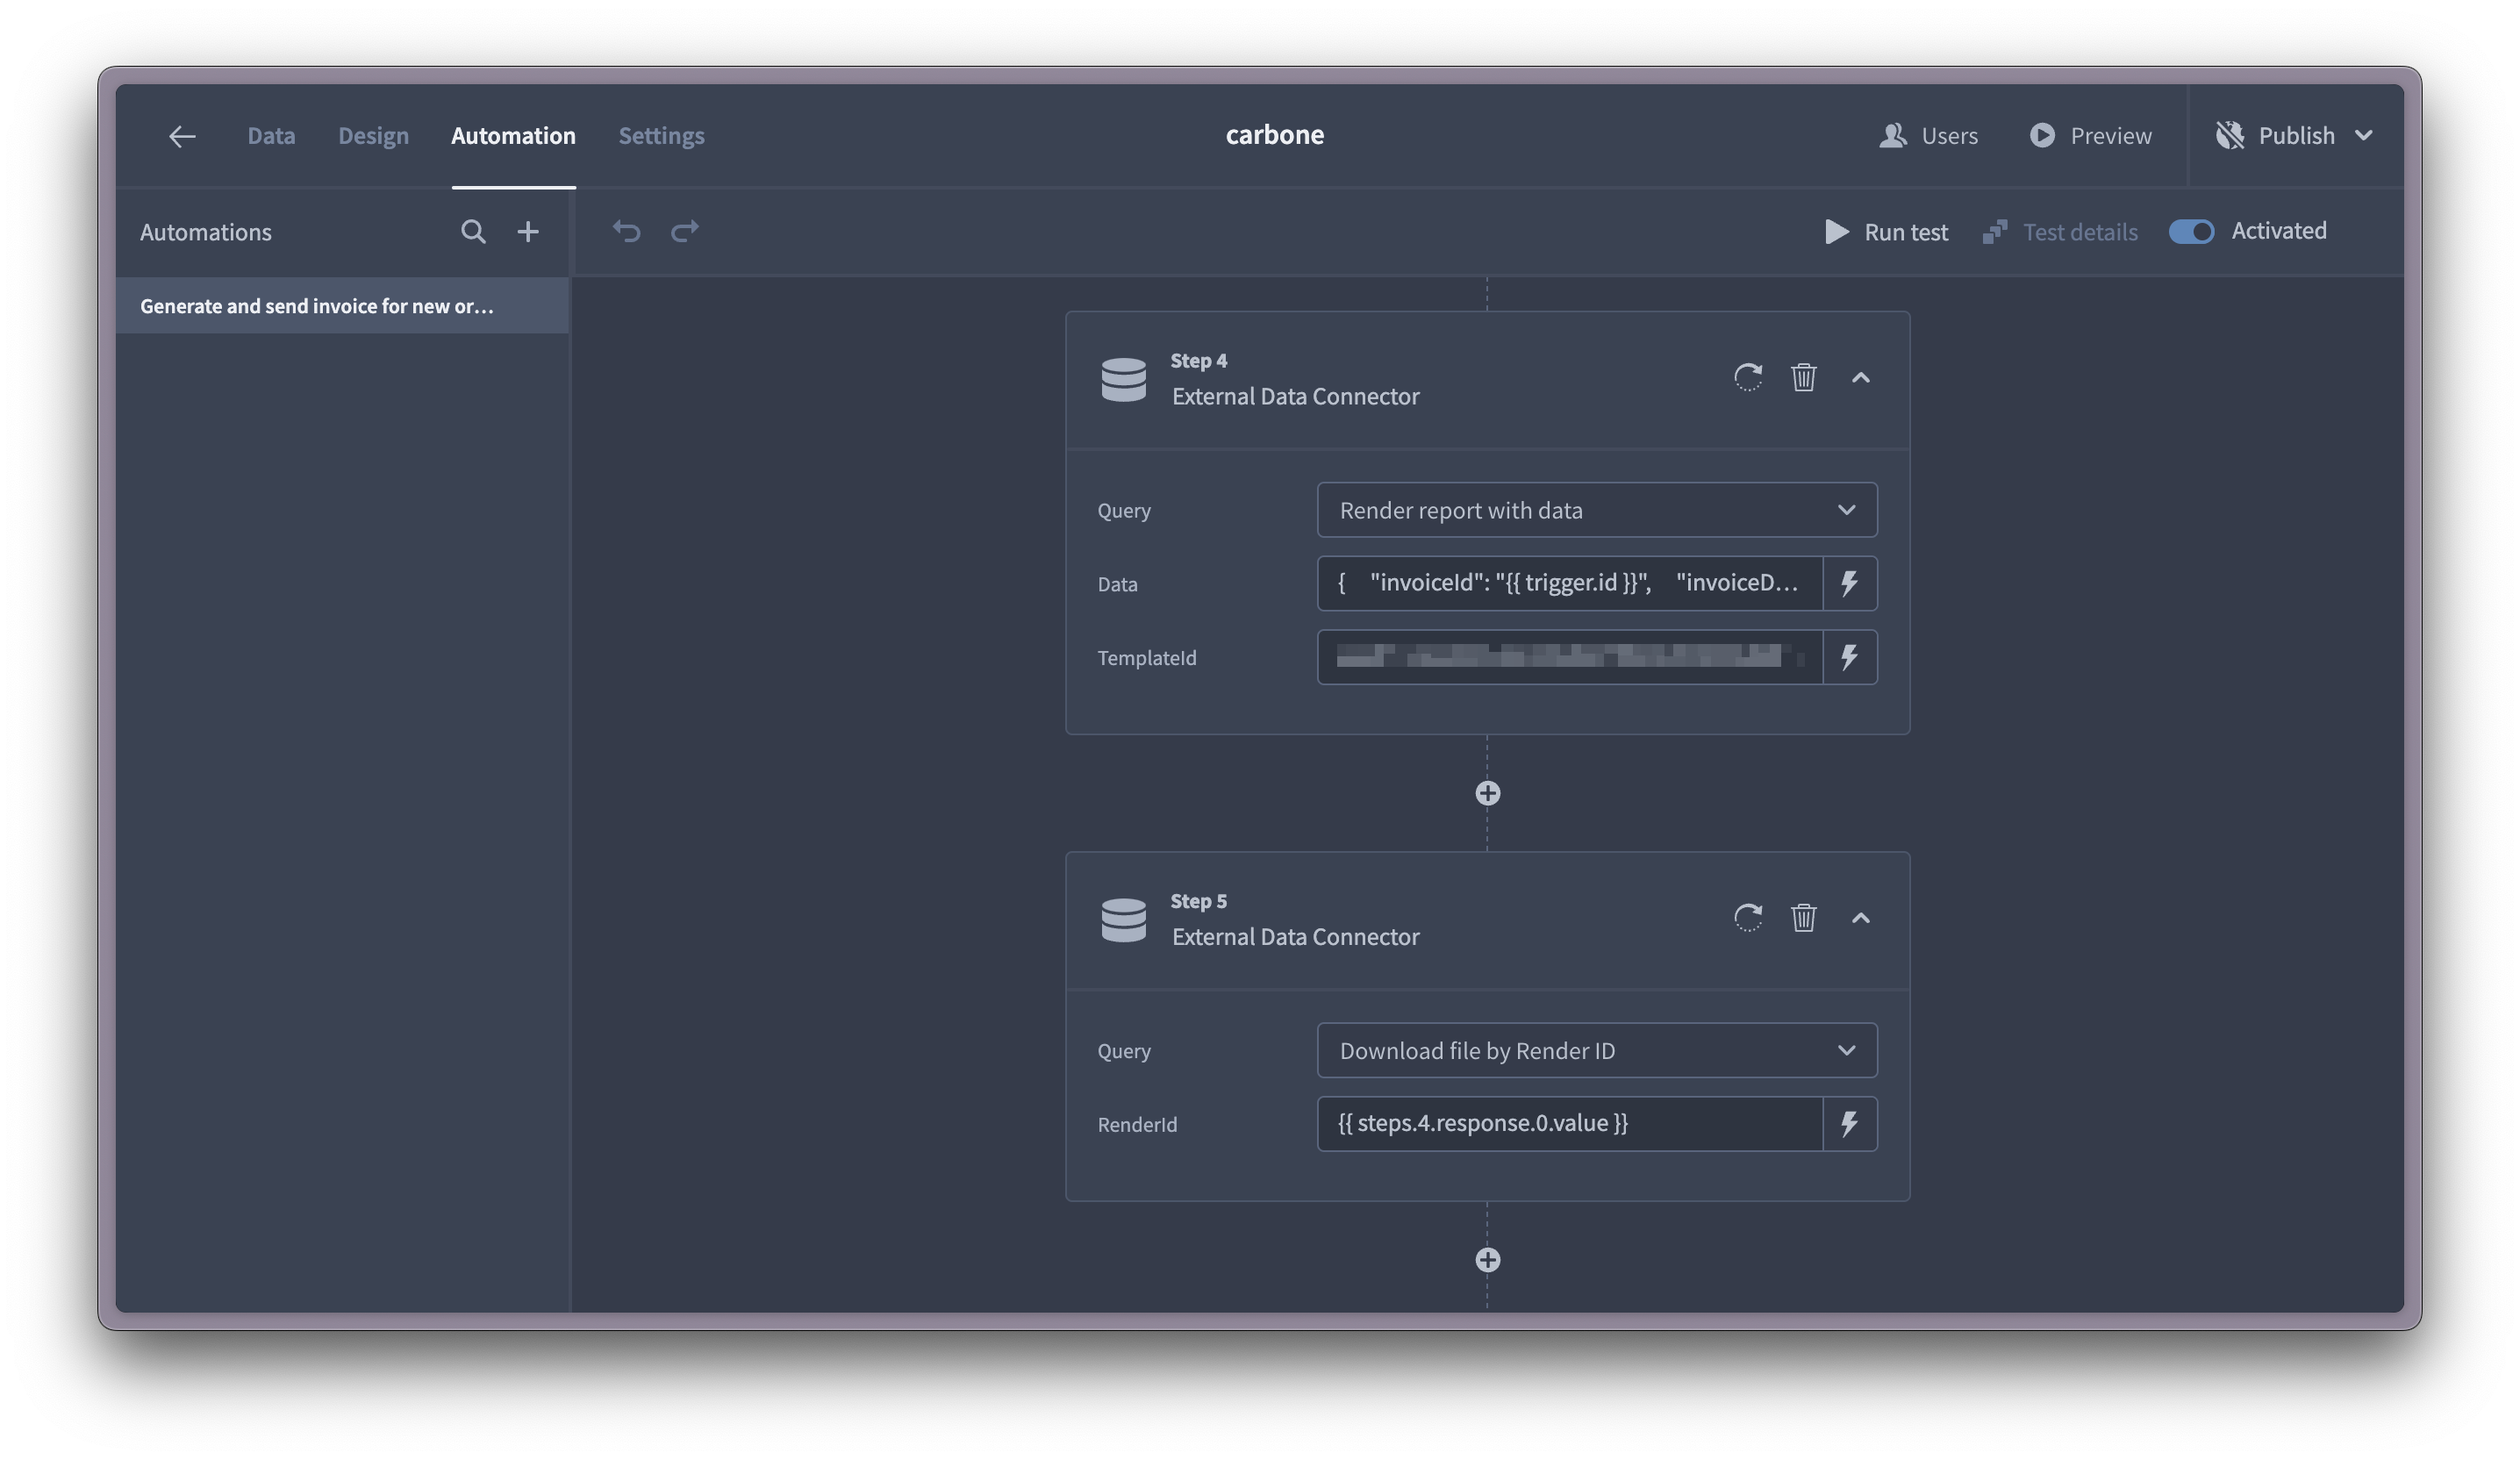The width and height of the screenshot is (2520, 1460).
Task: Add a new step below Step 5
Action: tap(1487, 1259)
